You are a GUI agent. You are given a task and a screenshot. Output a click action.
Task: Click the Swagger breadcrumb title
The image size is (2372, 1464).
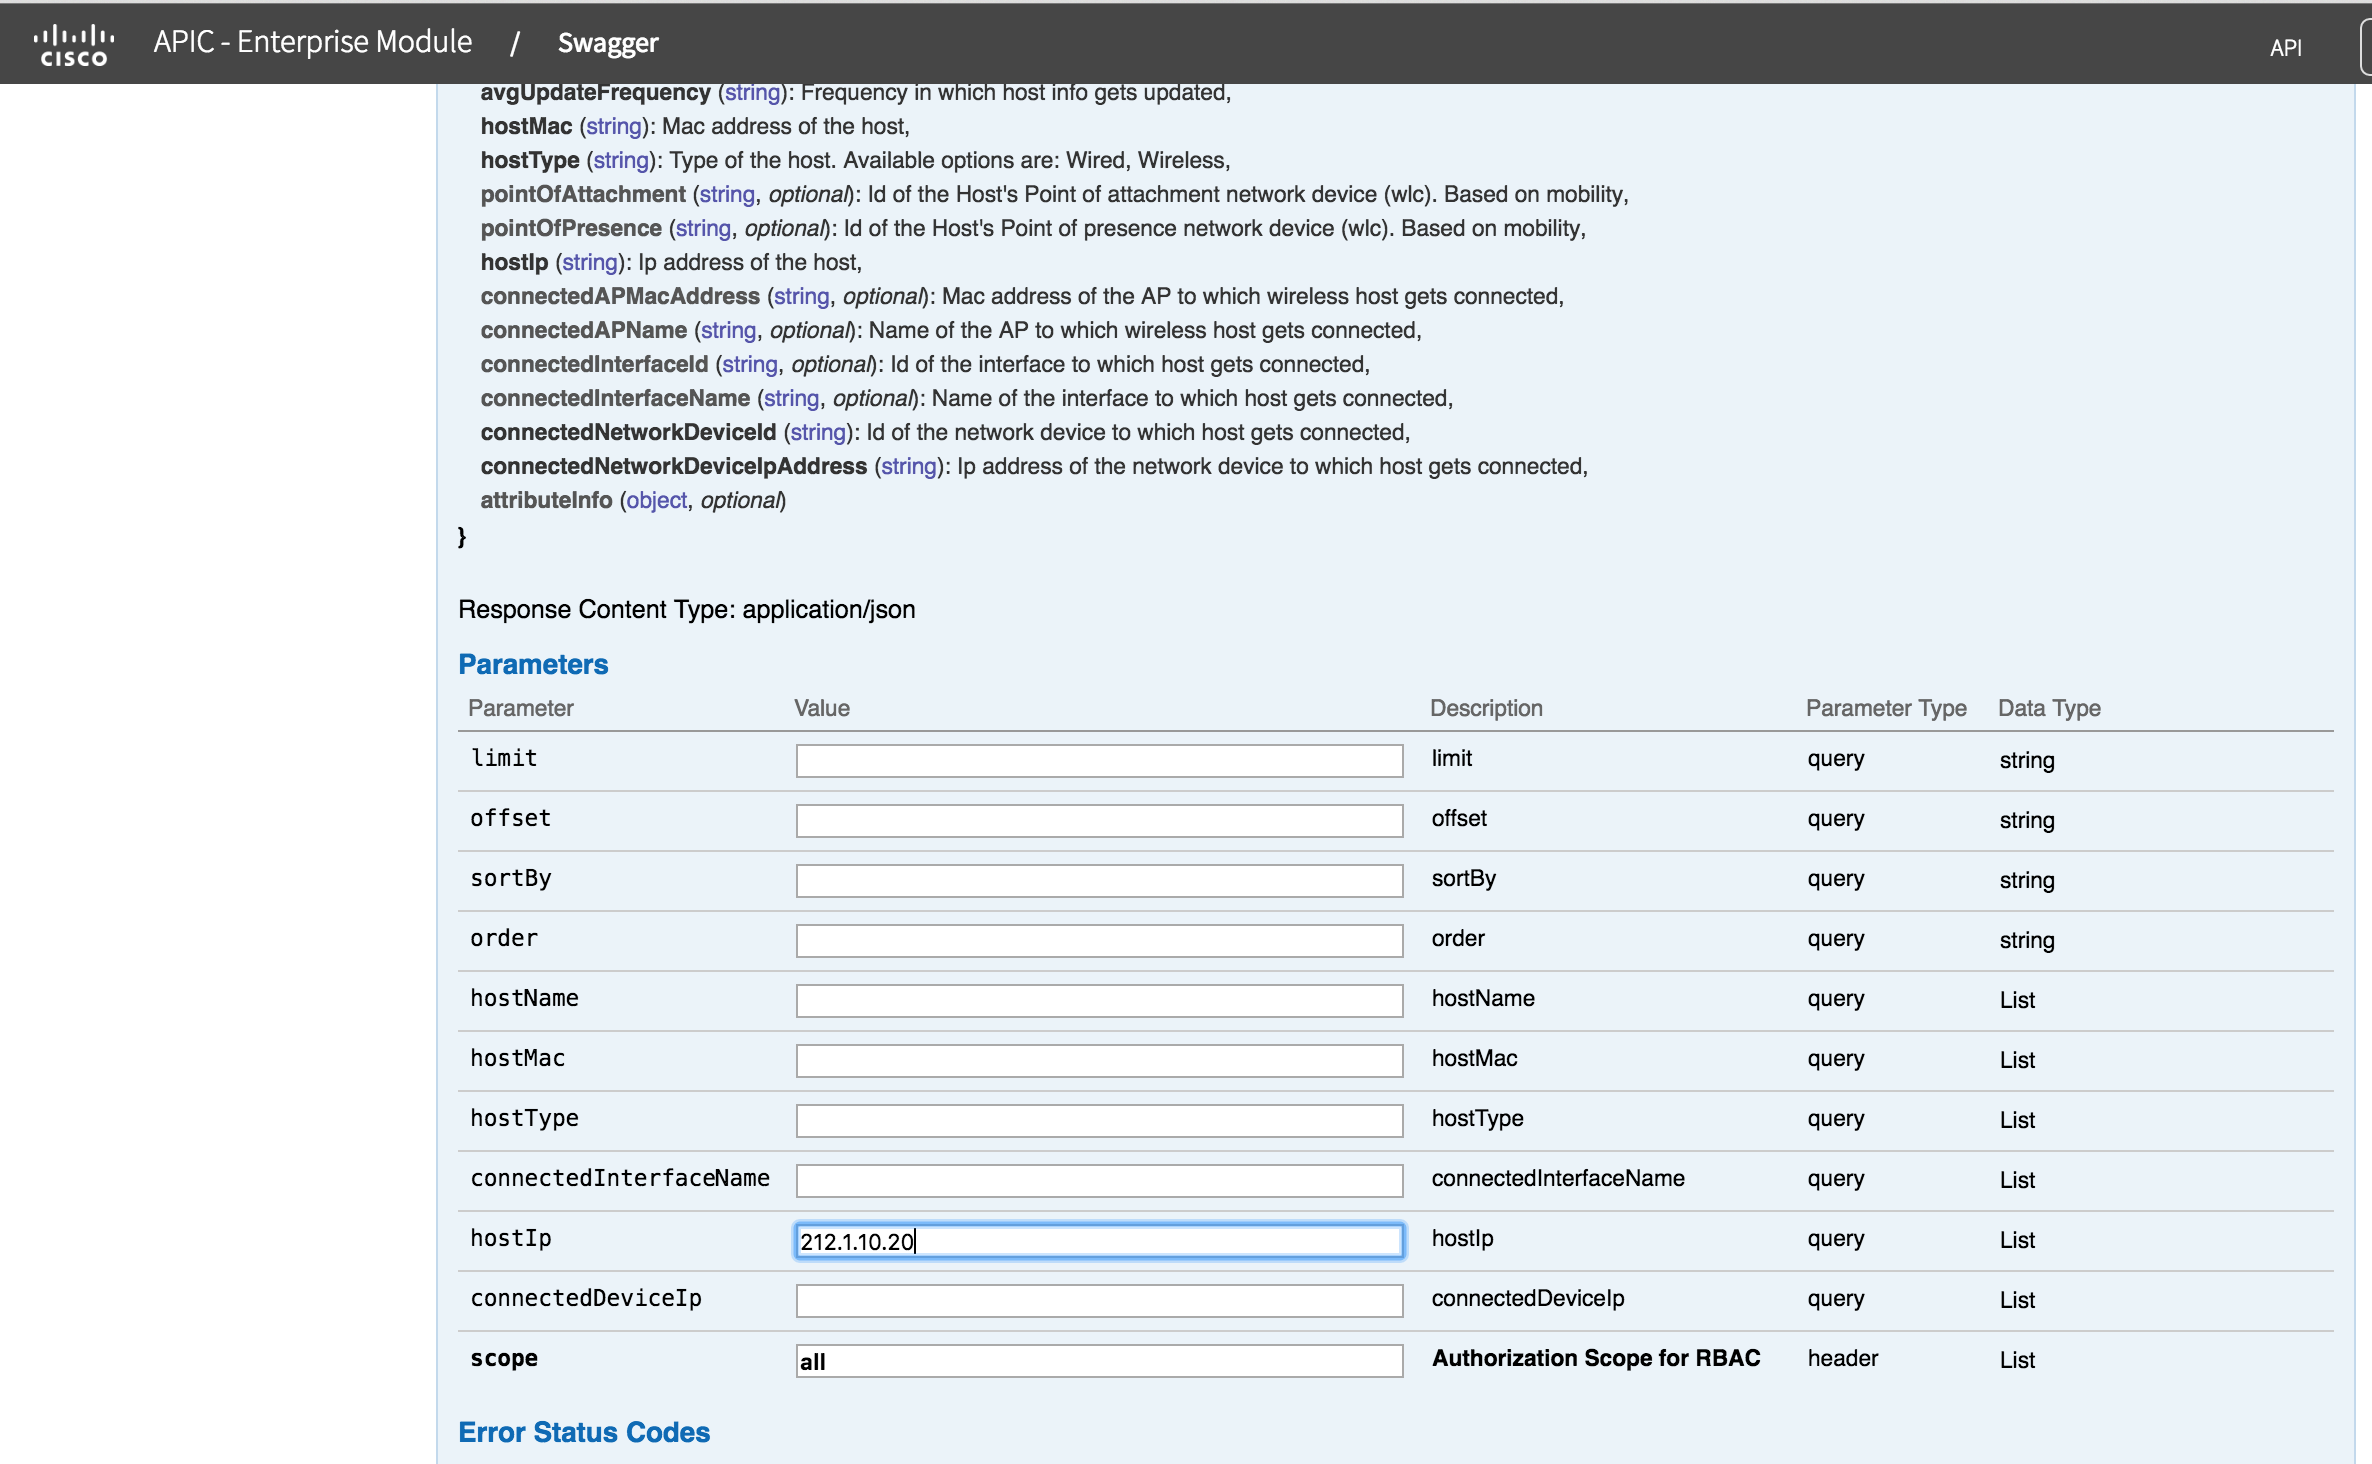[607, 43]
